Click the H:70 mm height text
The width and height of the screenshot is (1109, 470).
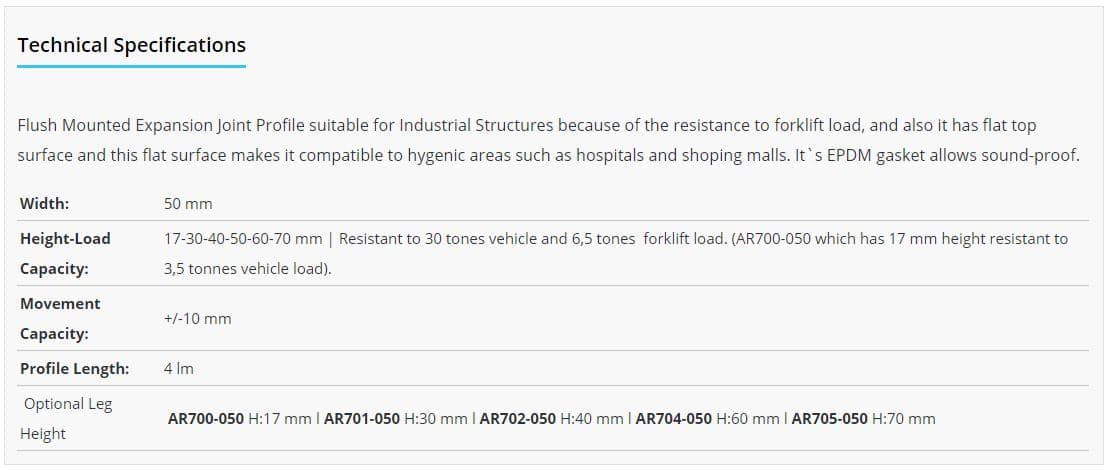point(904,419)
